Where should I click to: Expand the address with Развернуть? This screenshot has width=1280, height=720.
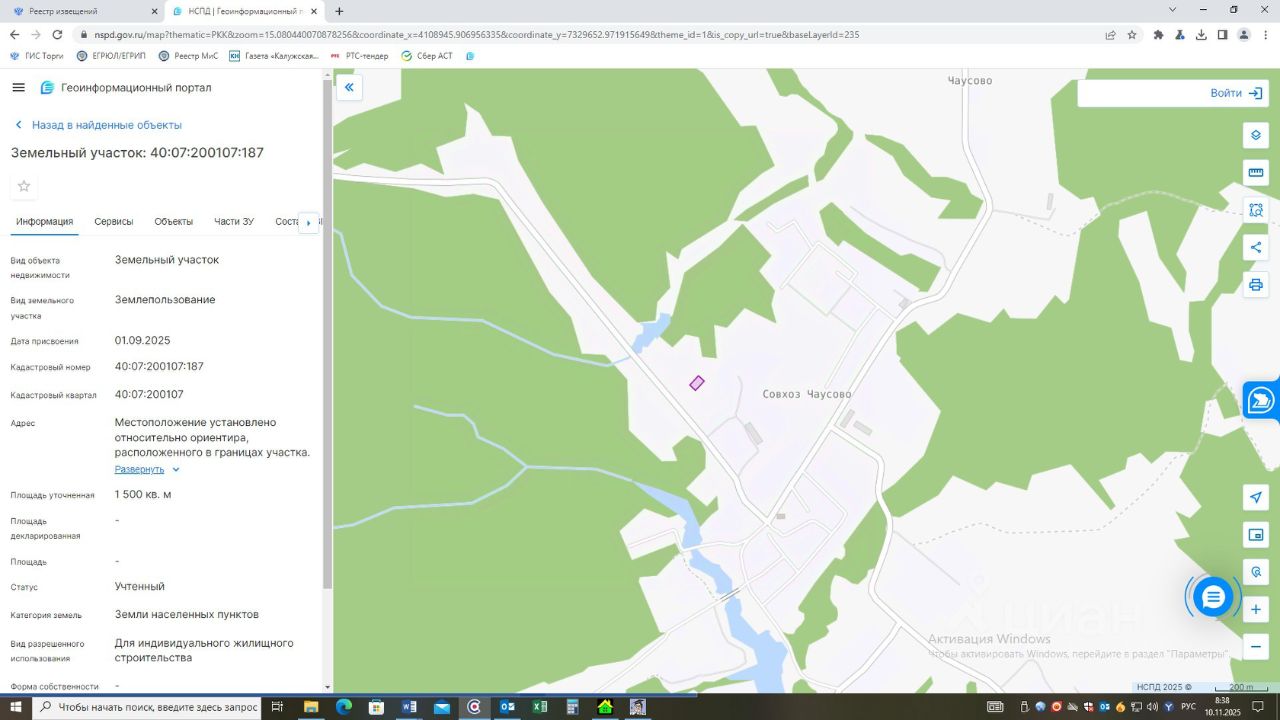[x=147, y=469]
